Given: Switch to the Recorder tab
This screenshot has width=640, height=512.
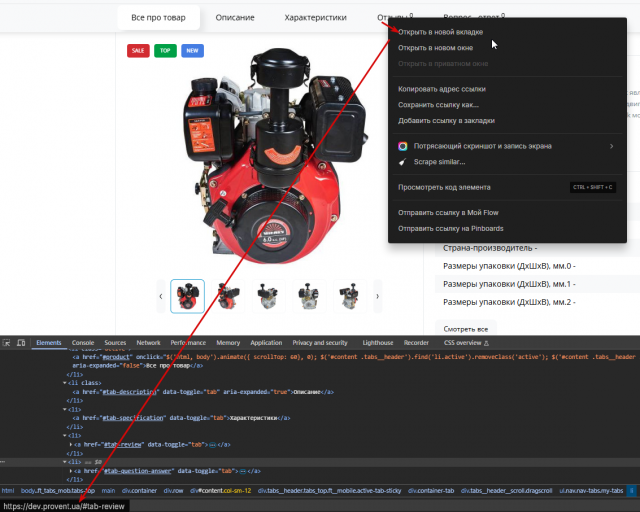Looking at the screenshot, I should click(x=416, y=343).
